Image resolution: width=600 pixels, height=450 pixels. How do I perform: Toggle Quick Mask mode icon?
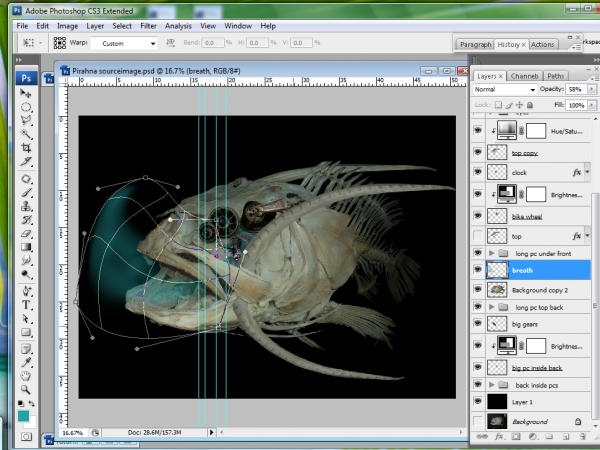point(26,437)
